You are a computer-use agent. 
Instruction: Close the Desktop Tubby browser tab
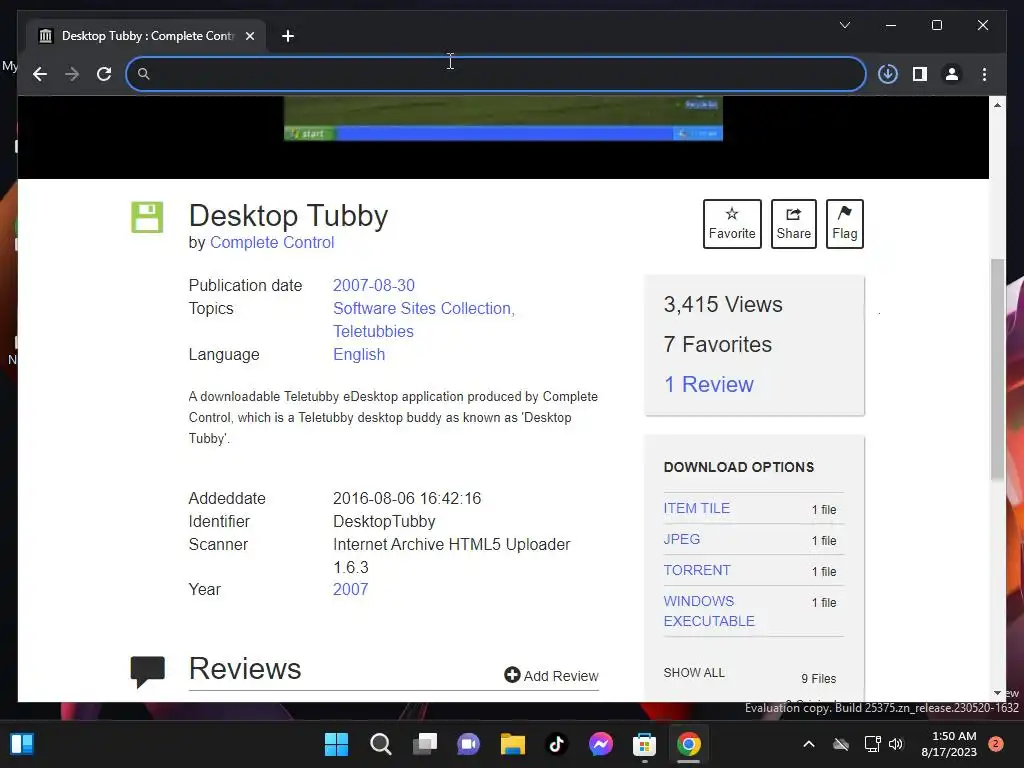click(249, 36)
